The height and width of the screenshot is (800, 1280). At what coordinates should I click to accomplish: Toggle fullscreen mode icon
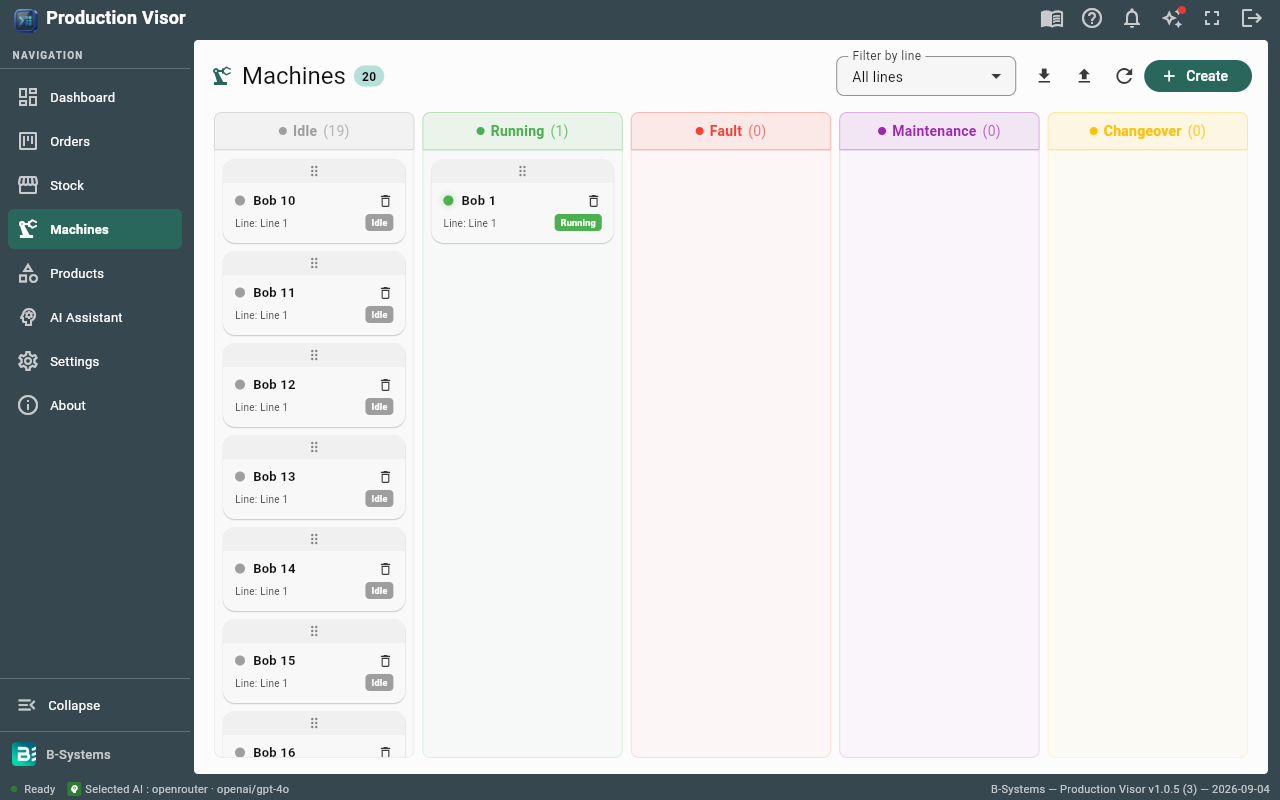1212,18
